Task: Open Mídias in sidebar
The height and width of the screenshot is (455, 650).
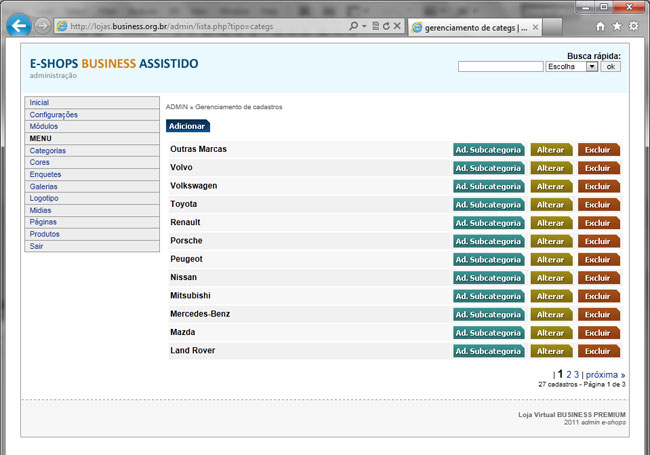Action: point(92,210)
